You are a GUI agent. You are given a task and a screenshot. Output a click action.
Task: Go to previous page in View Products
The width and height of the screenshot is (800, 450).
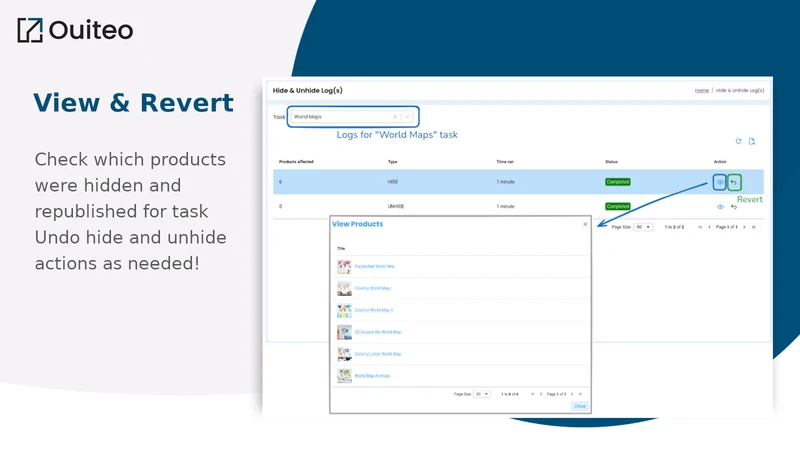point(541,394)
